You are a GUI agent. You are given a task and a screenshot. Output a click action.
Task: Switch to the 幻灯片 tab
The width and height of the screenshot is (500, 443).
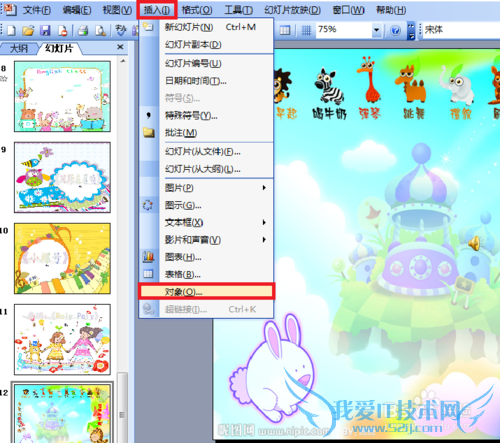59,48
